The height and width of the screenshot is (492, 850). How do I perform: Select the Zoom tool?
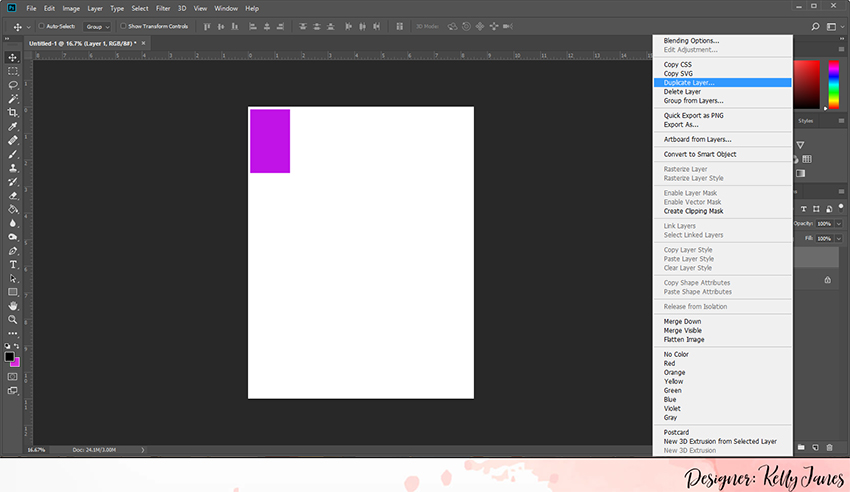tap(12, 320)
